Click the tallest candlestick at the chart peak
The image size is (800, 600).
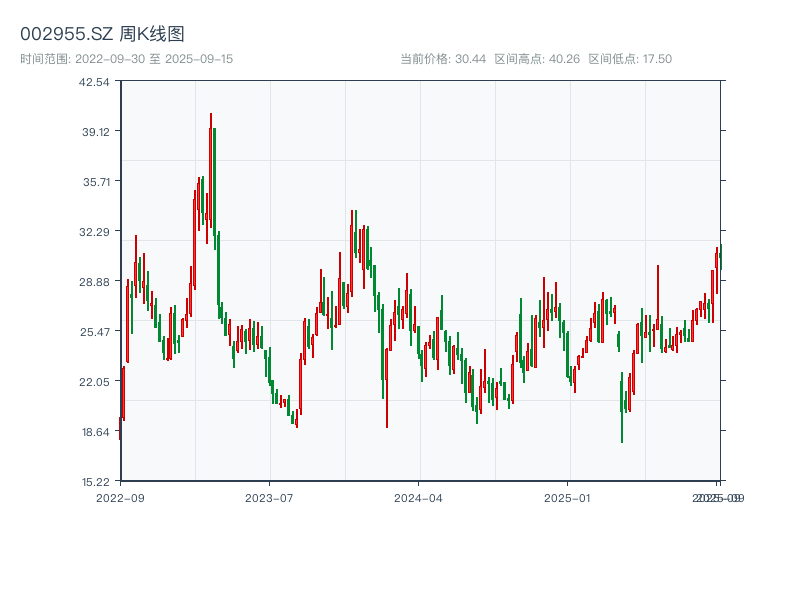tap(211, 170)
